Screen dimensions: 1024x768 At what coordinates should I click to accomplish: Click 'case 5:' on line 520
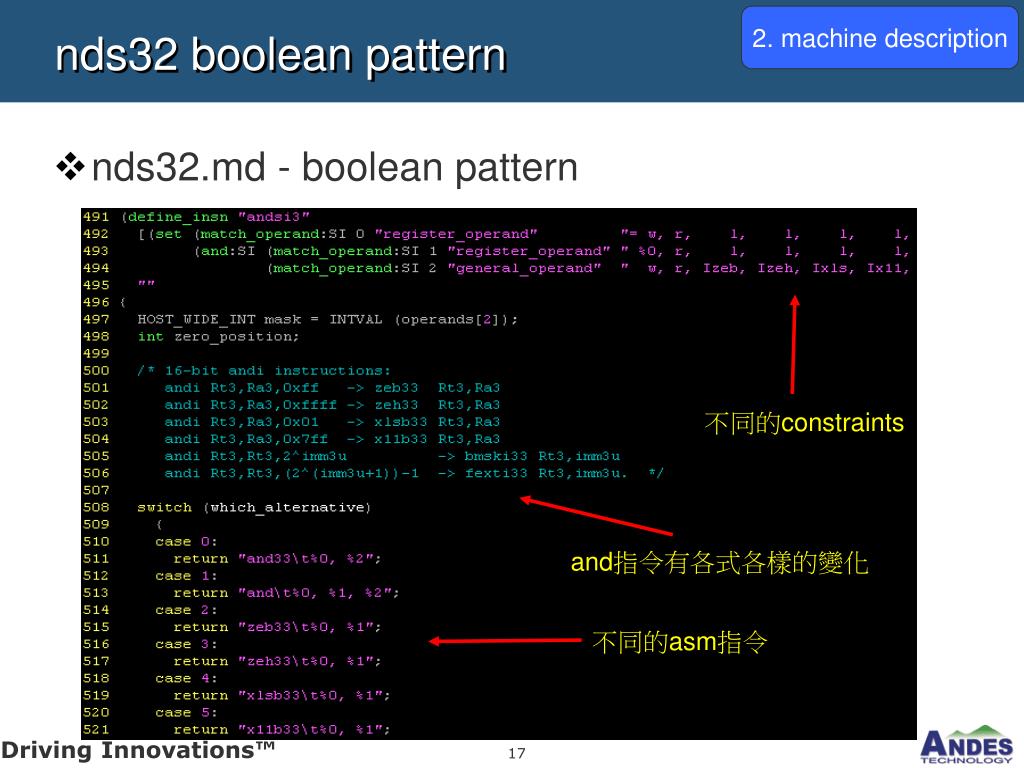click(186, 712)
